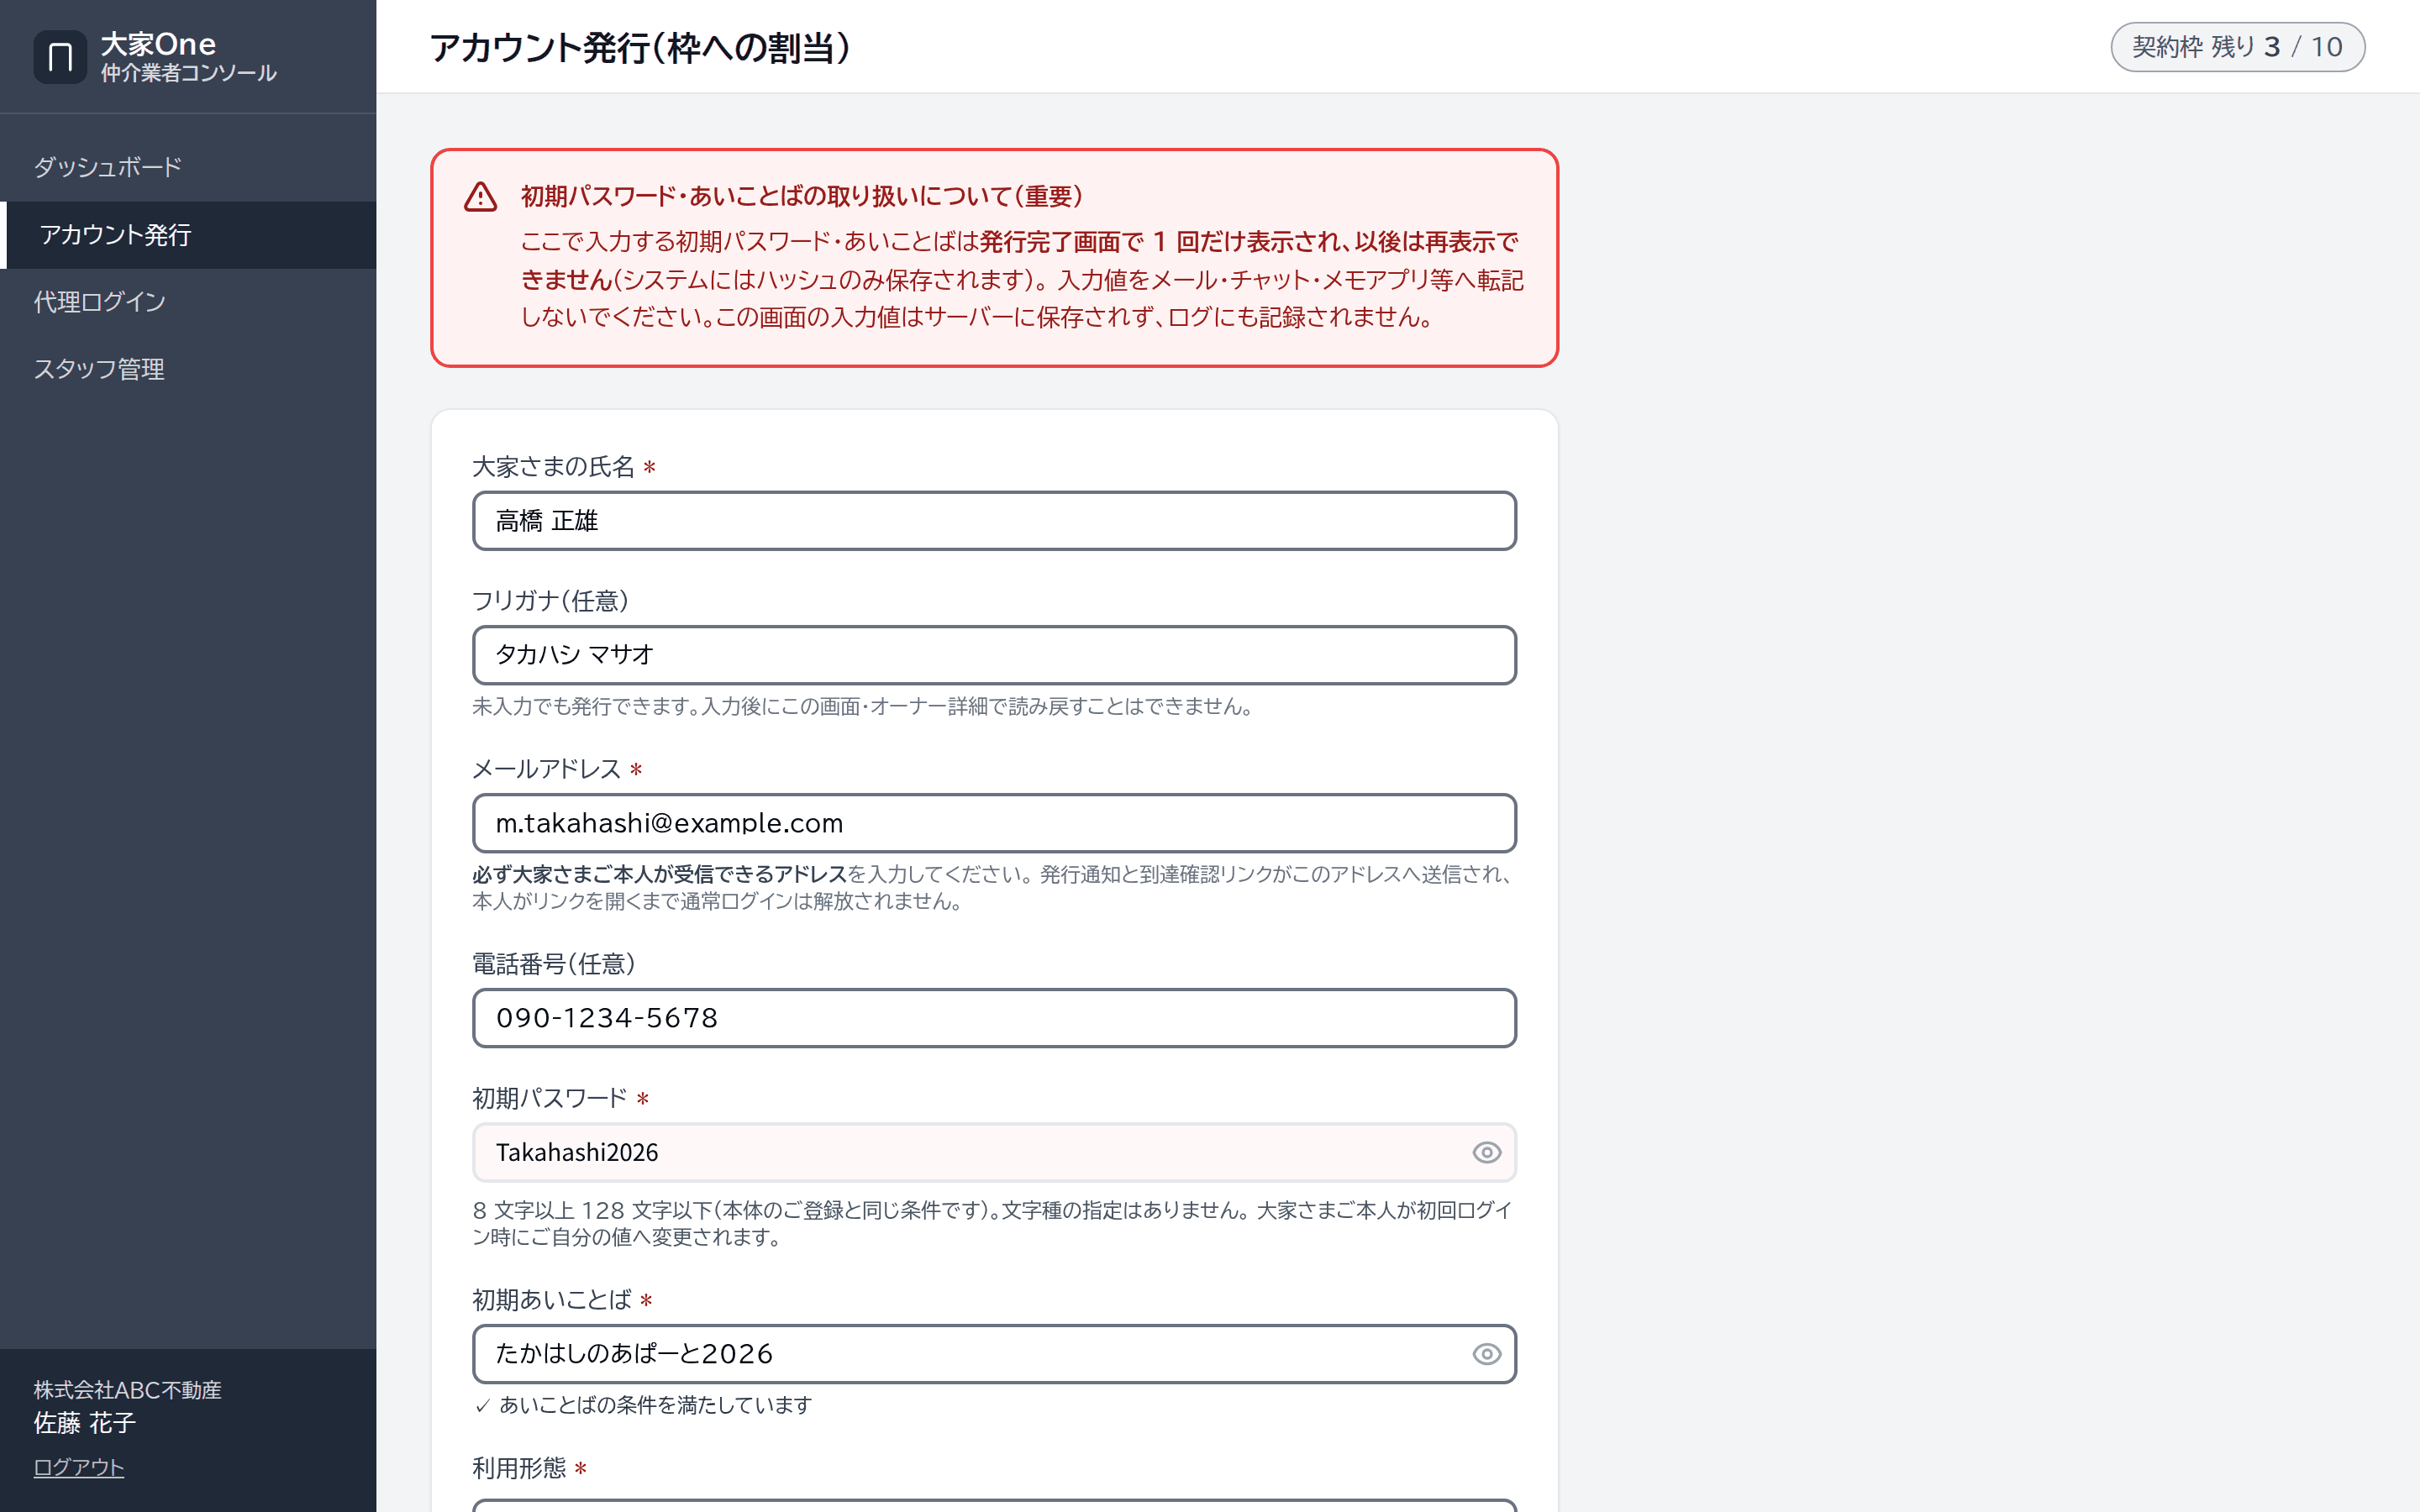Viewport: 2420px width, 1512px height.
Task: Click the フリガナ hint starting 未入力でも発行できます
Action: (x=863, y=706)
